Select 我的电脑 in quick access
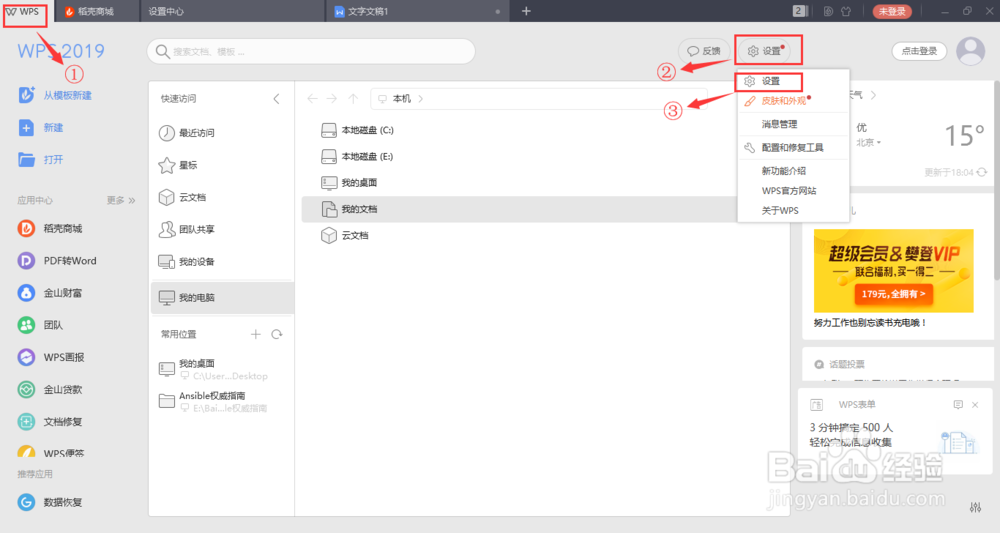Image resolution: width=1000 pixels, height=533 pixels. click(222, 298)
